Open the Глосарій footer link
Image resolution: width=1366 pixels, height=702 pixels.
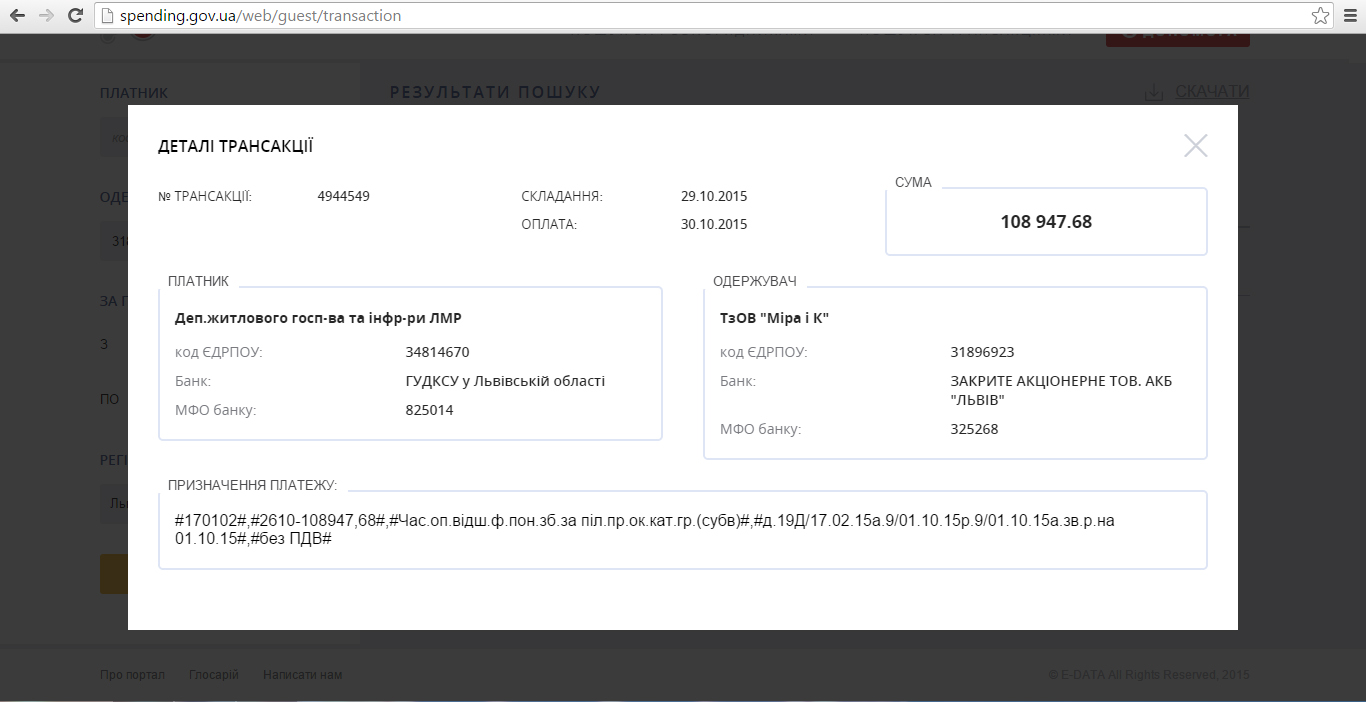point(214,675)
